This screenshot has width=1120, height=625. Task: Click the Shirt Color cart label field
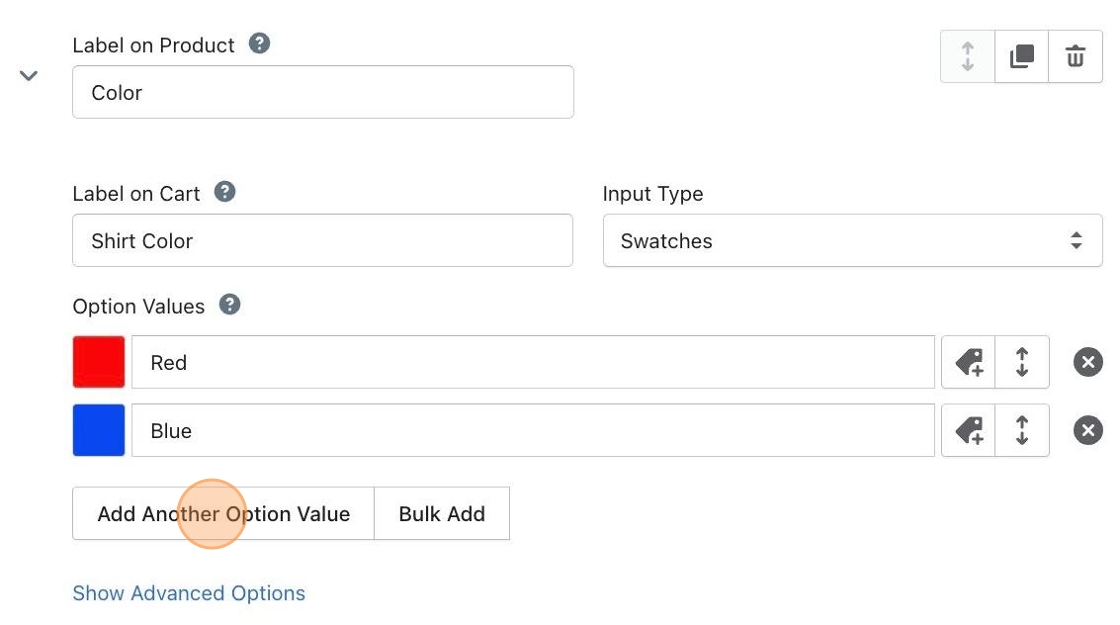(x=322, y=241)
